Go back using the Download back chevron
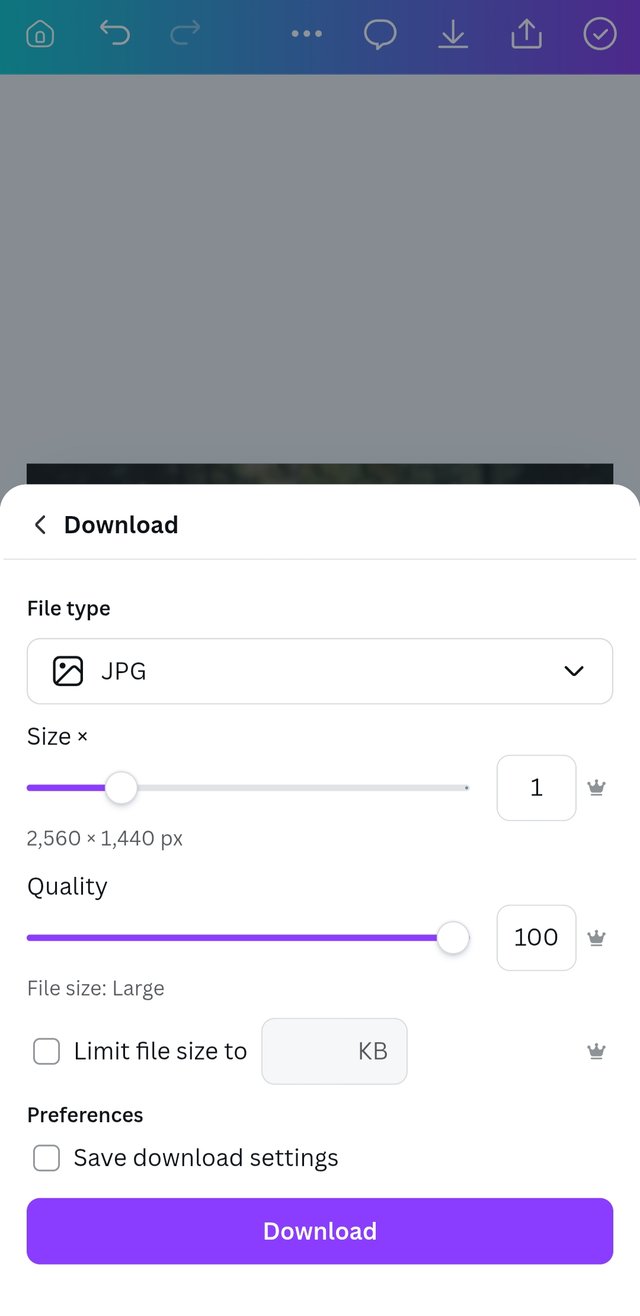The image size is (640, 1316). click(x=40, y=525)
